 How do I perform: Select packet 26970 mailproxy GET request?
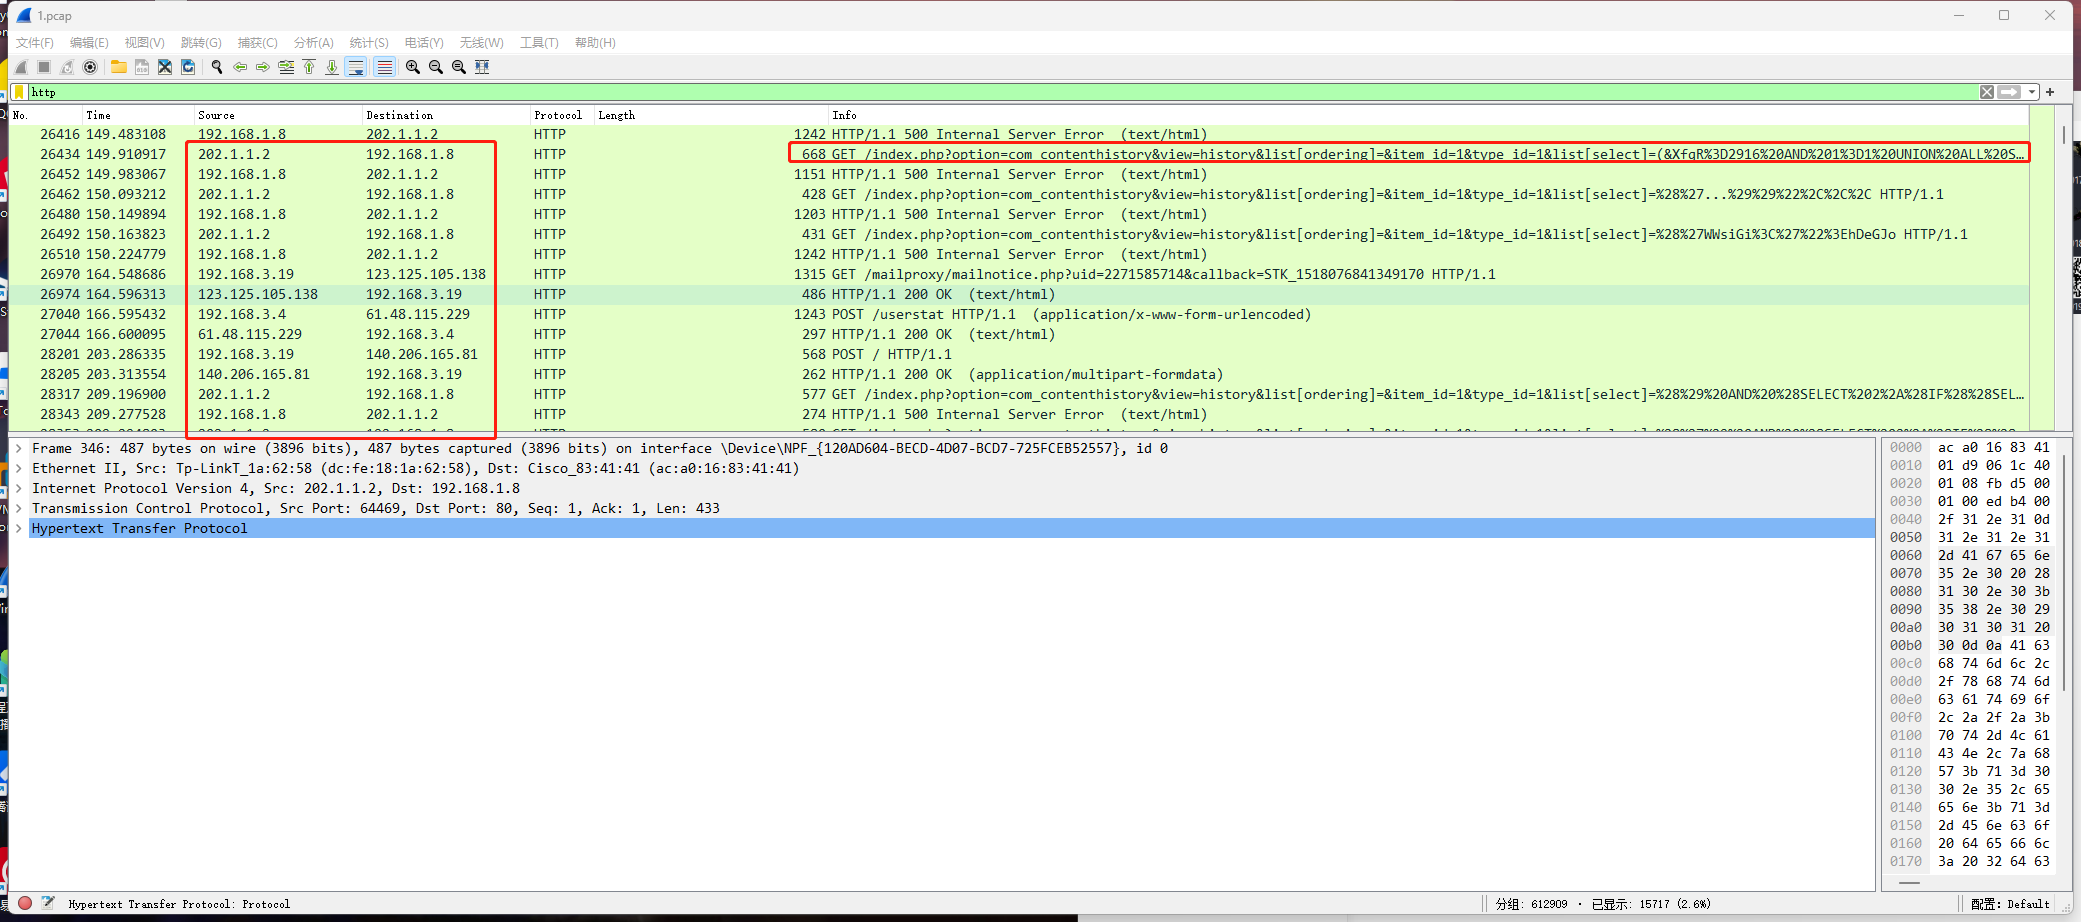[x=1019, y=274]
